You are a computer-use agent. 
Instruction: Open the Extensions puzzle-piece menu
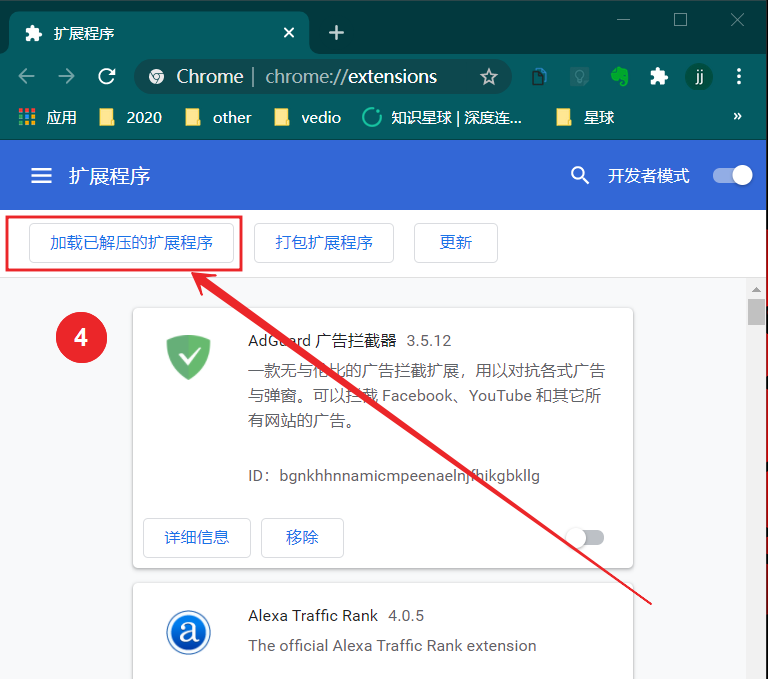(658, 77)
